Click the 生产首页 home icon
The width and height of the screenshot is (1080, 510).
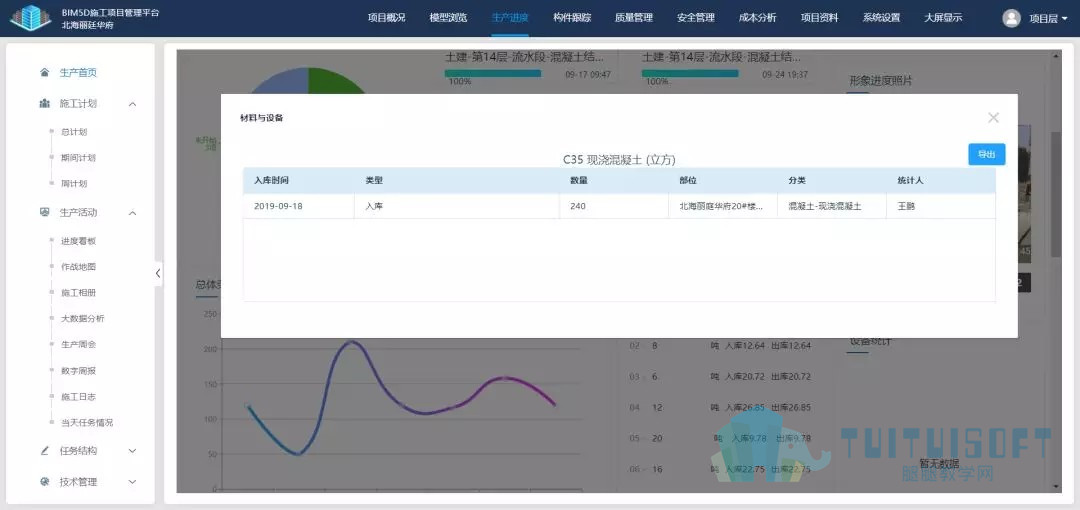[x=45, y=72]
